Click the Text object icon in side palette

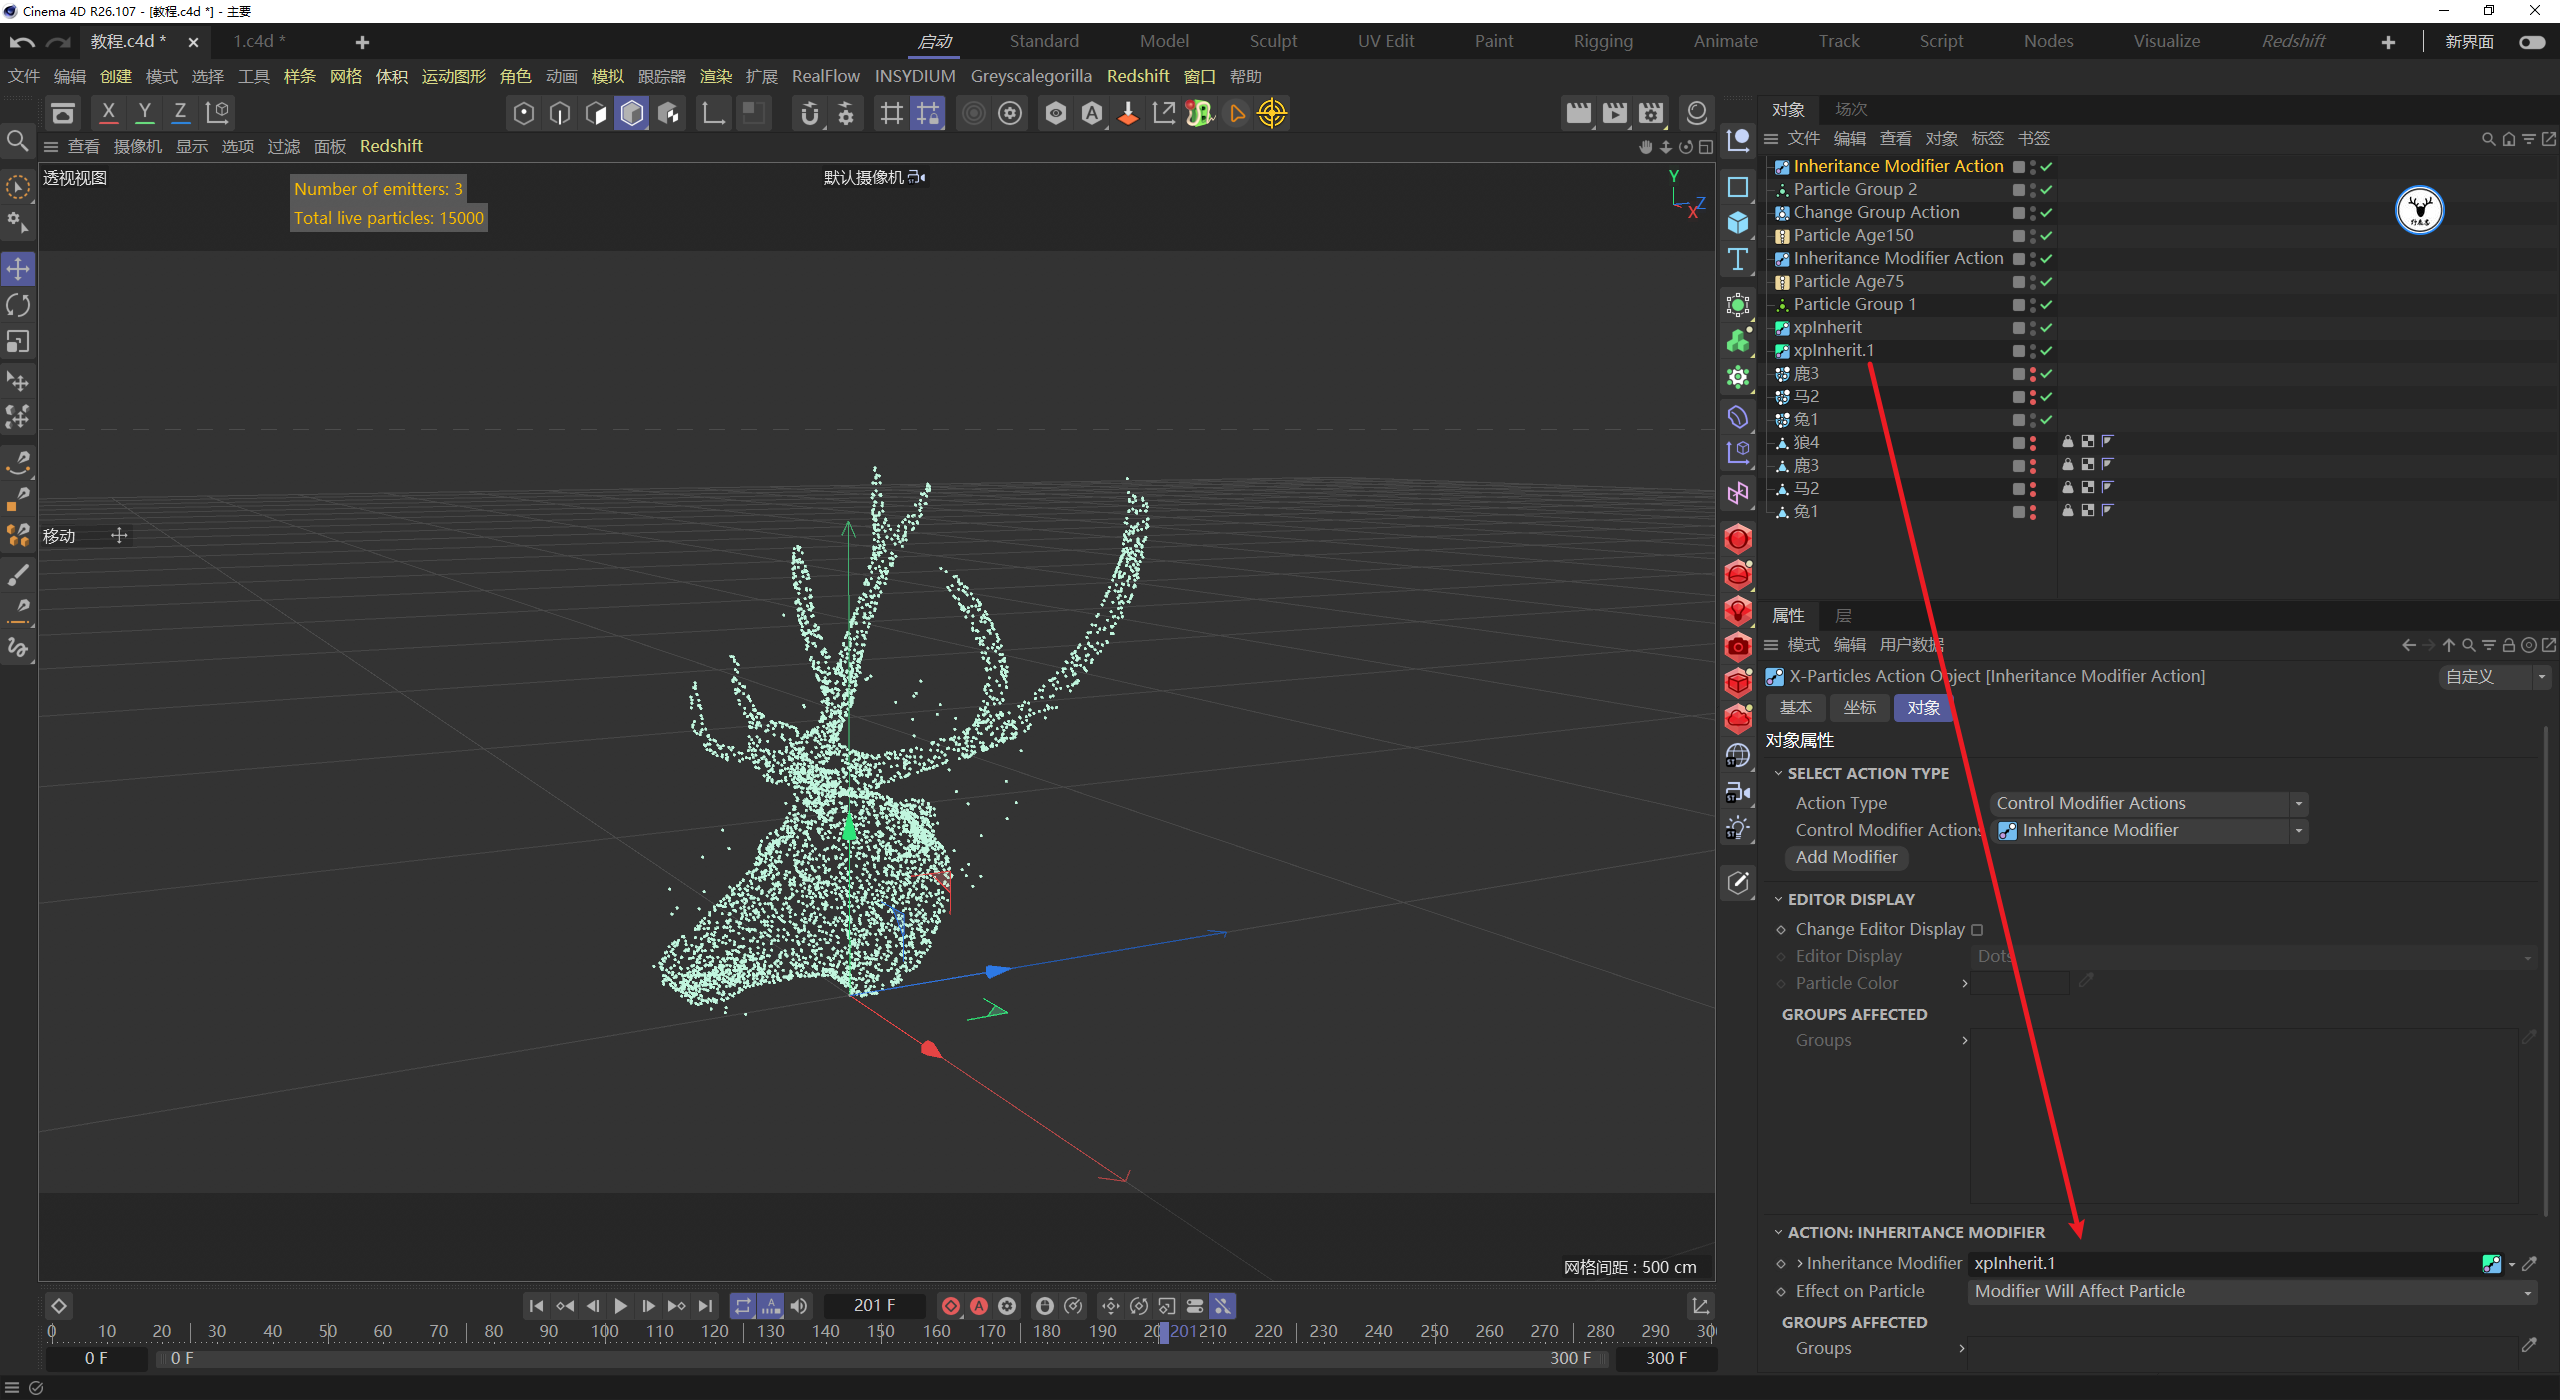tap(1738, 260)
